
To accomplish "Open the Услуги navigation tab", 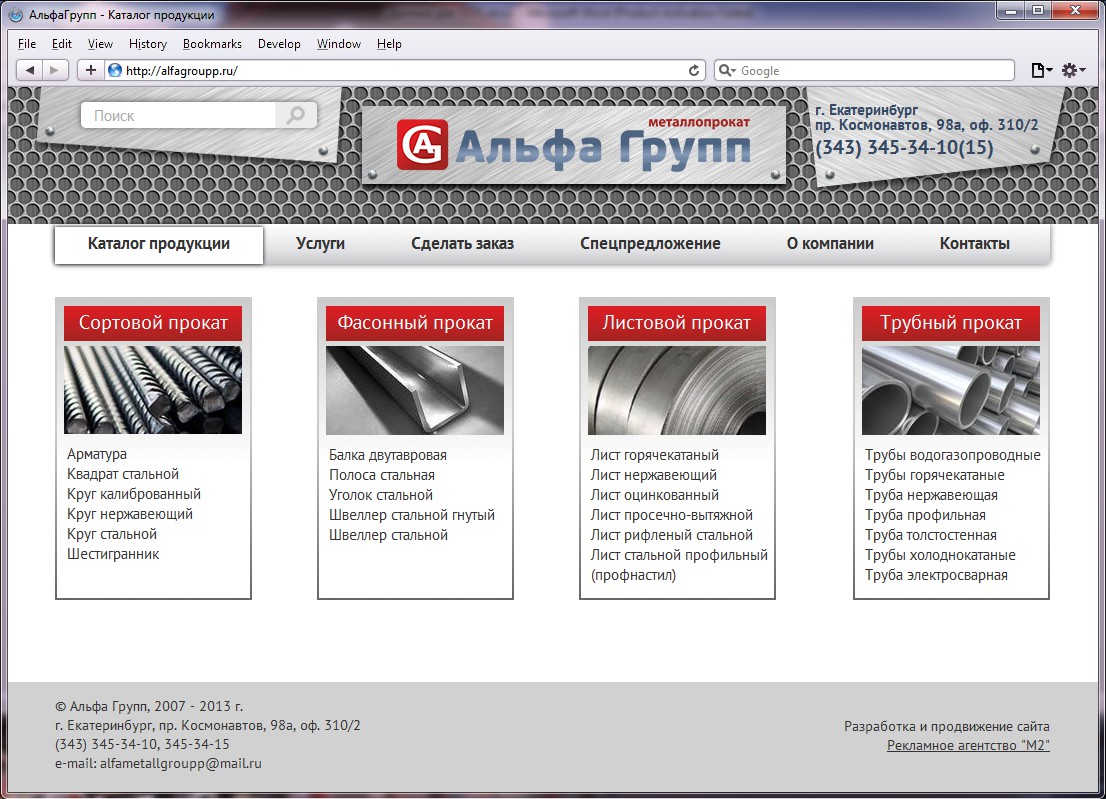I will [320, 244].
